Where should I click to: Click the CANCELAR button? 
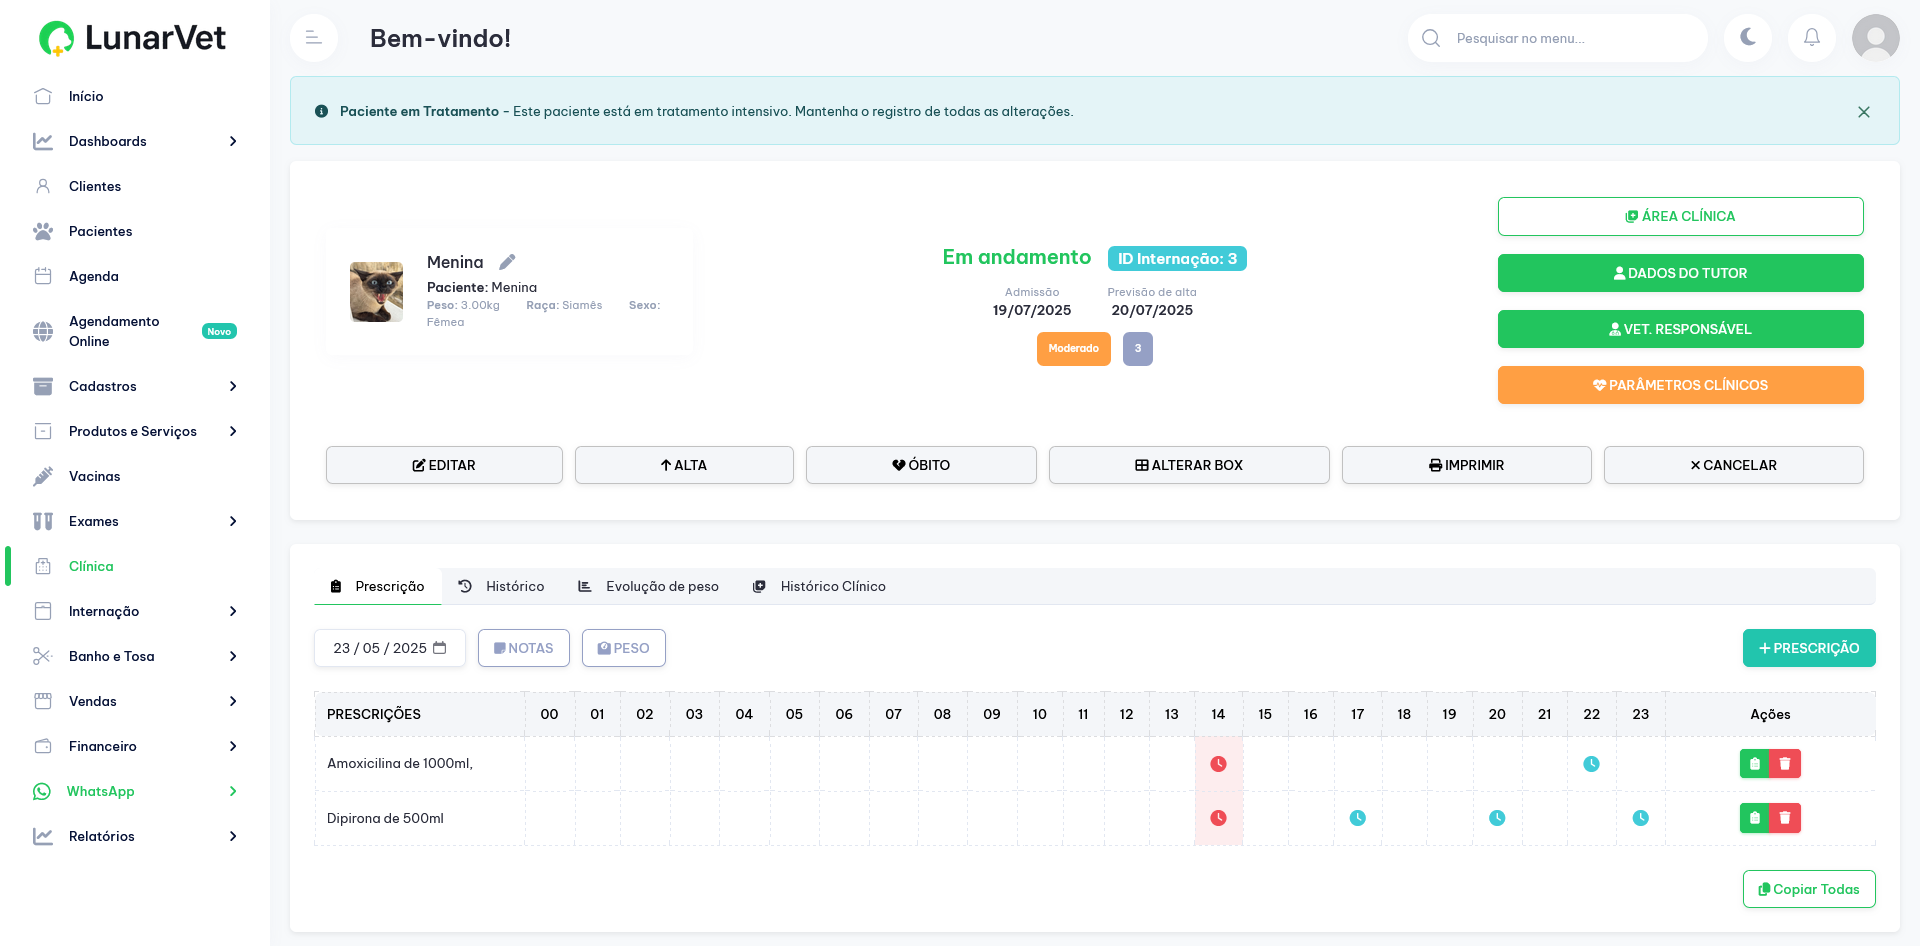pos(1733,465)
